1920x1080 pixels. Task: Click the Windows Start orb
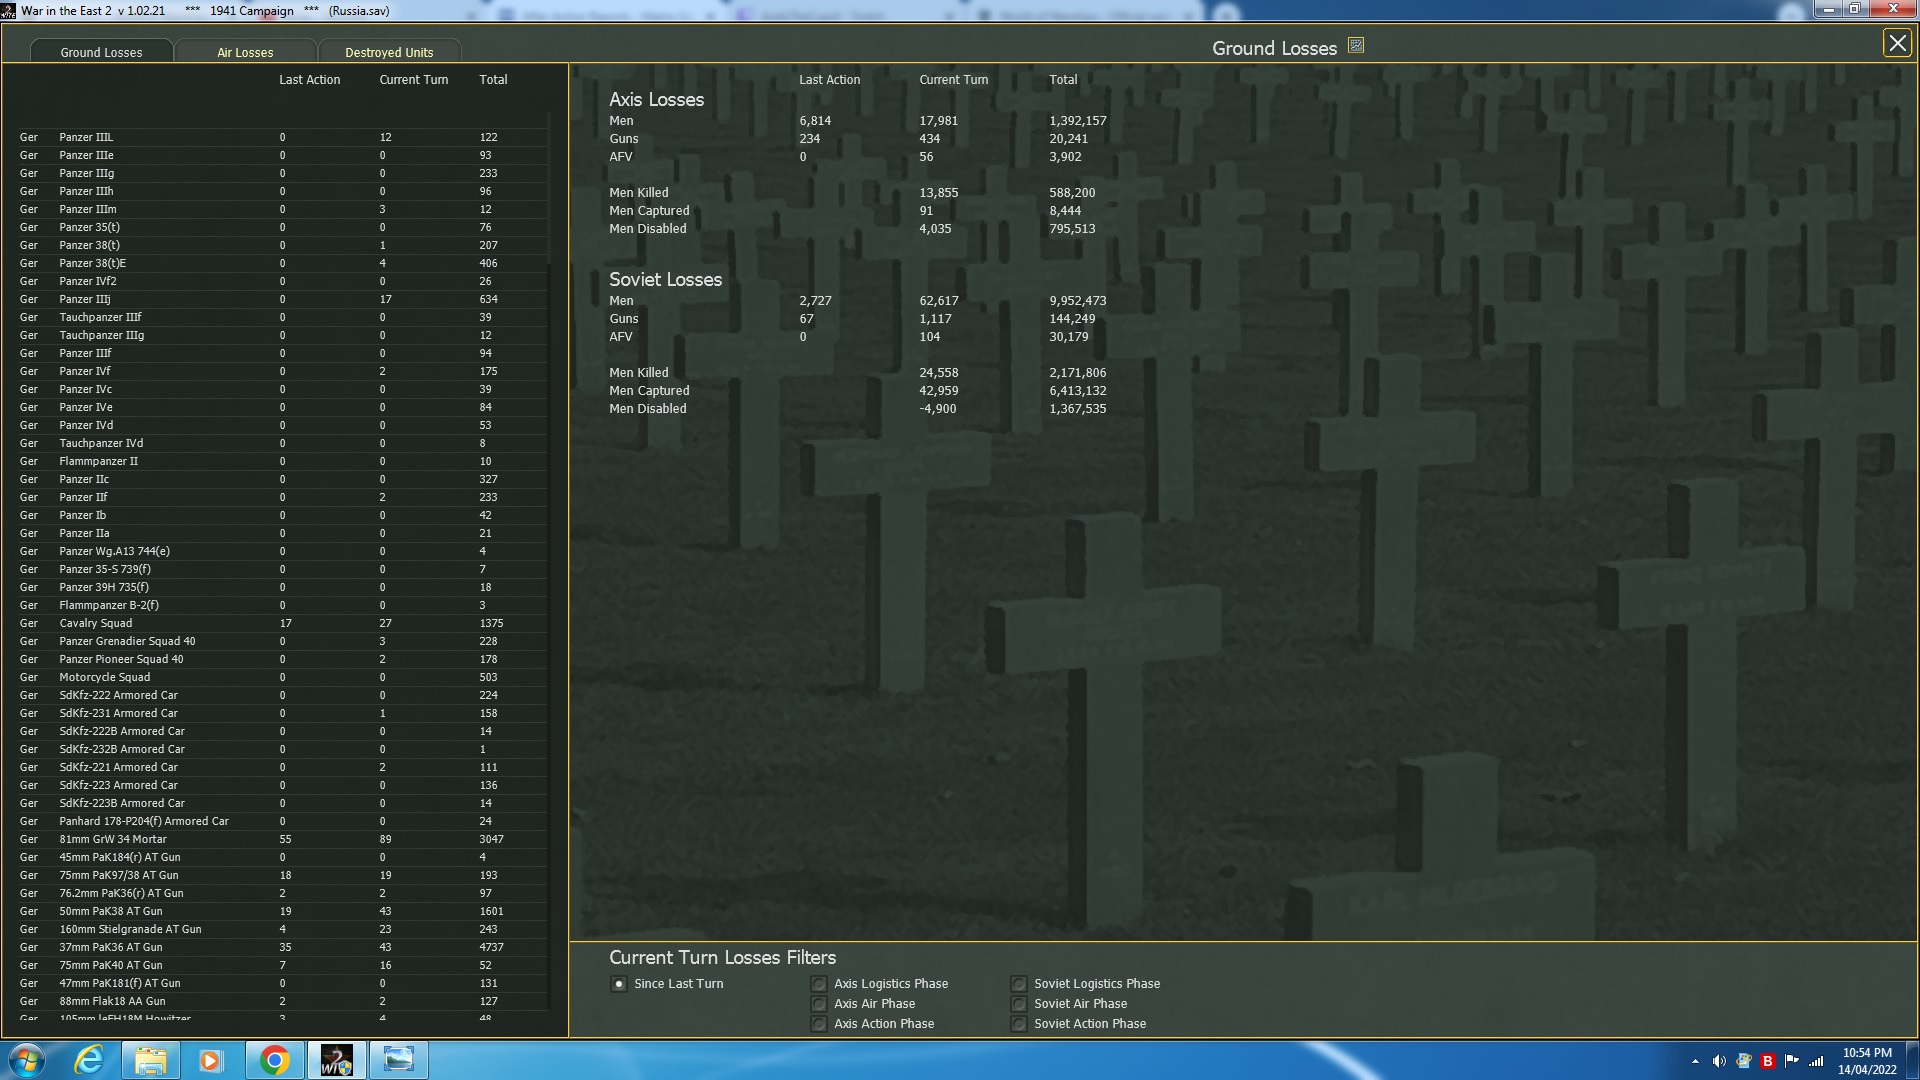tap(27, 1060)
